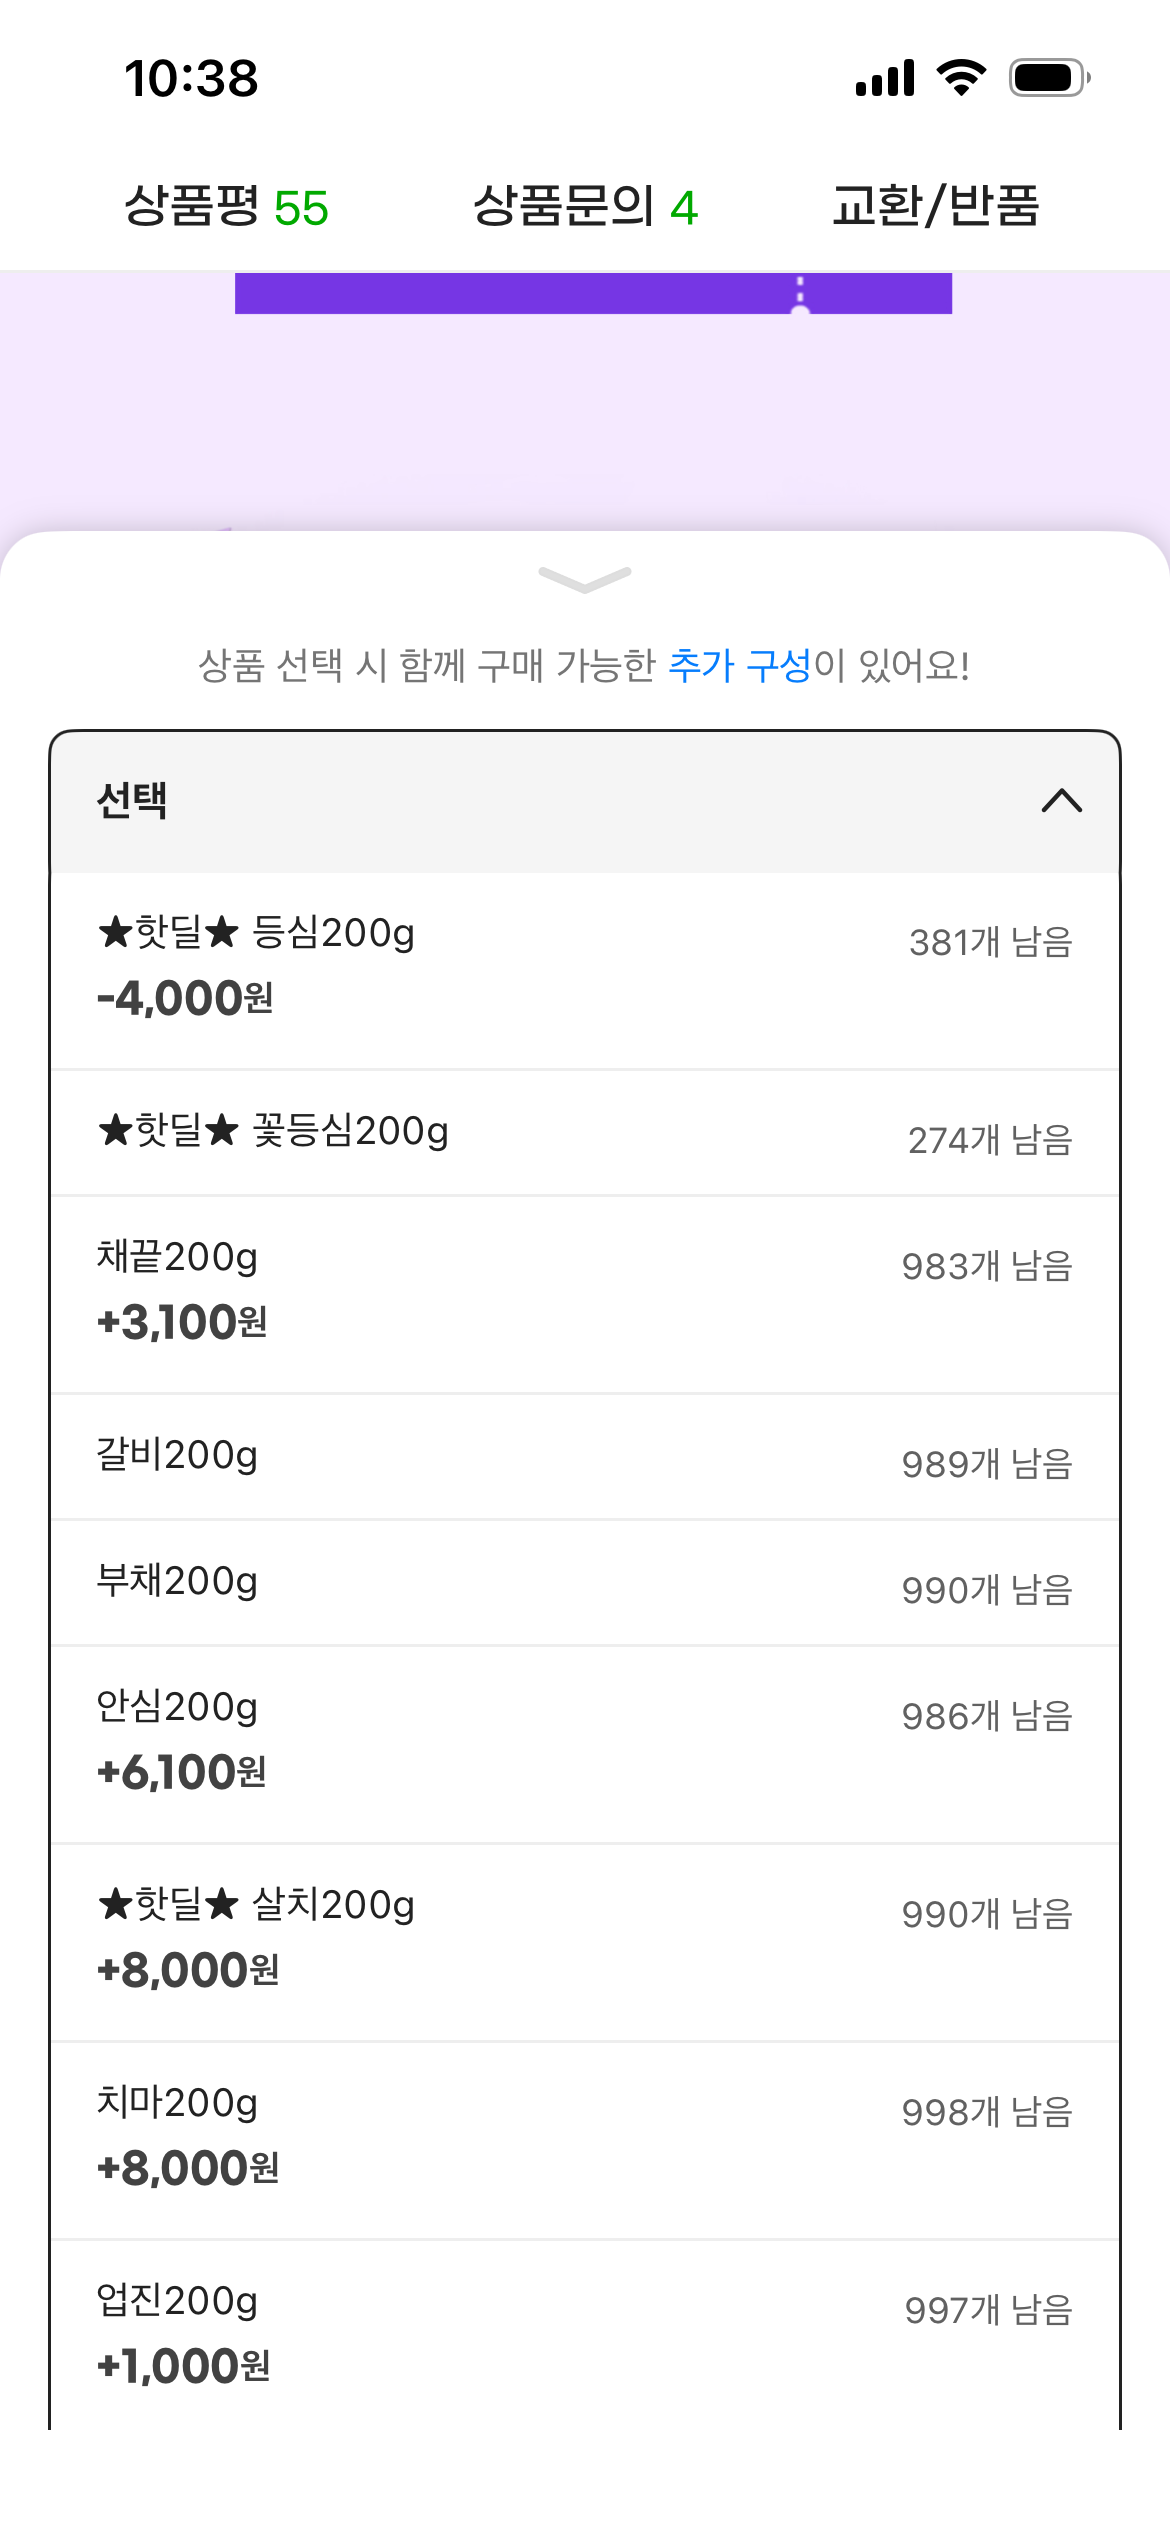
Task: Tap the cellular signal bars icon
Action: point(885,78)
